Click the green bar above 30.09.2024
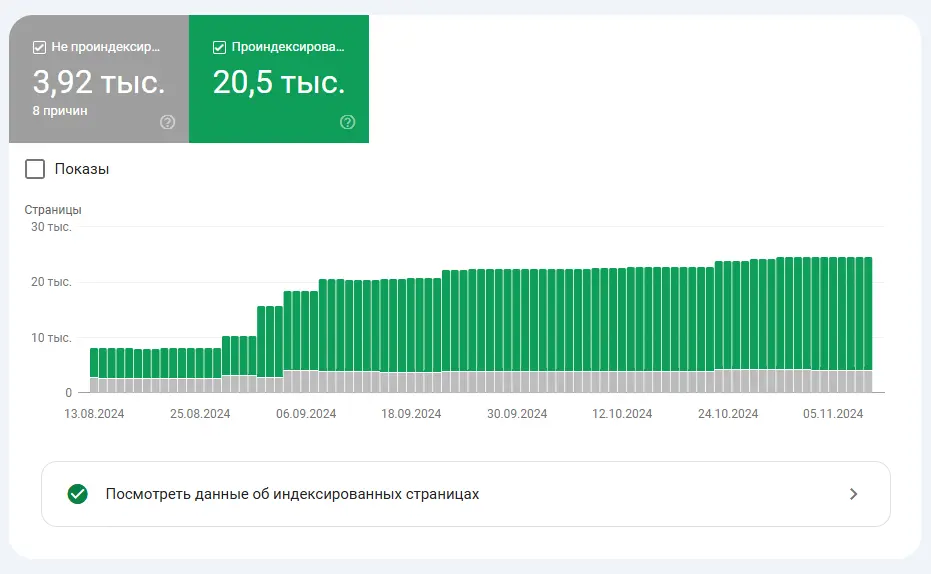 click(x=517, y=321)
